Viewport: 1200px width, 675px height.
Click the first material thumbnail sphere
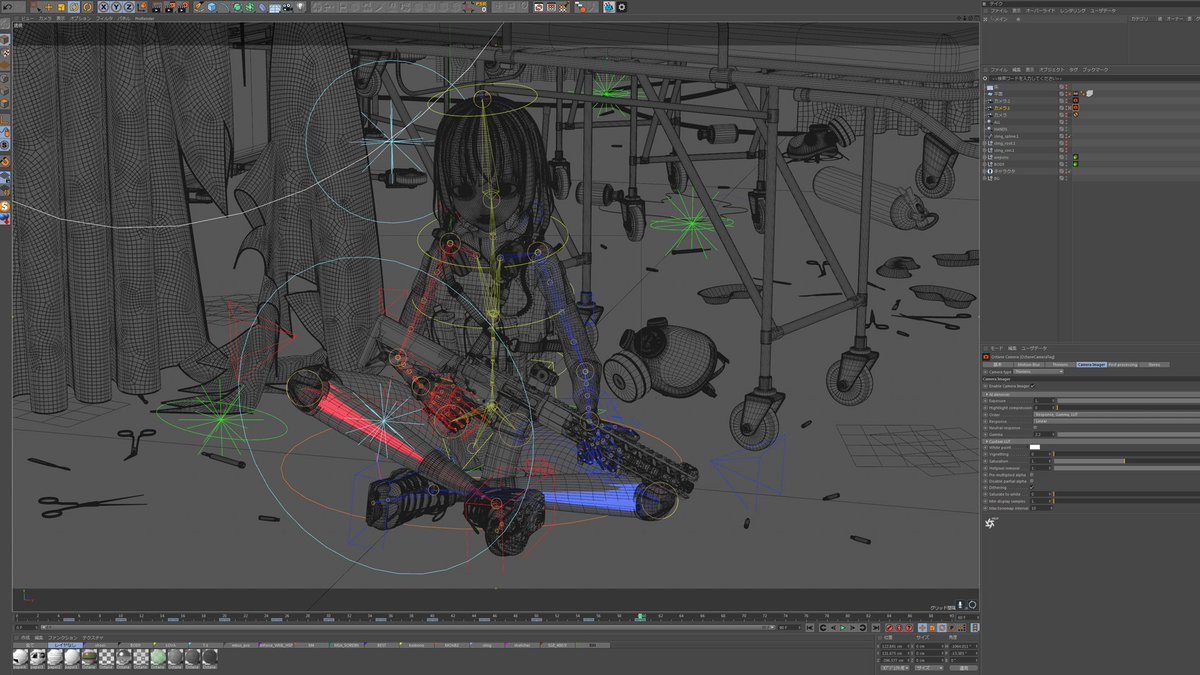pos(21,657)
